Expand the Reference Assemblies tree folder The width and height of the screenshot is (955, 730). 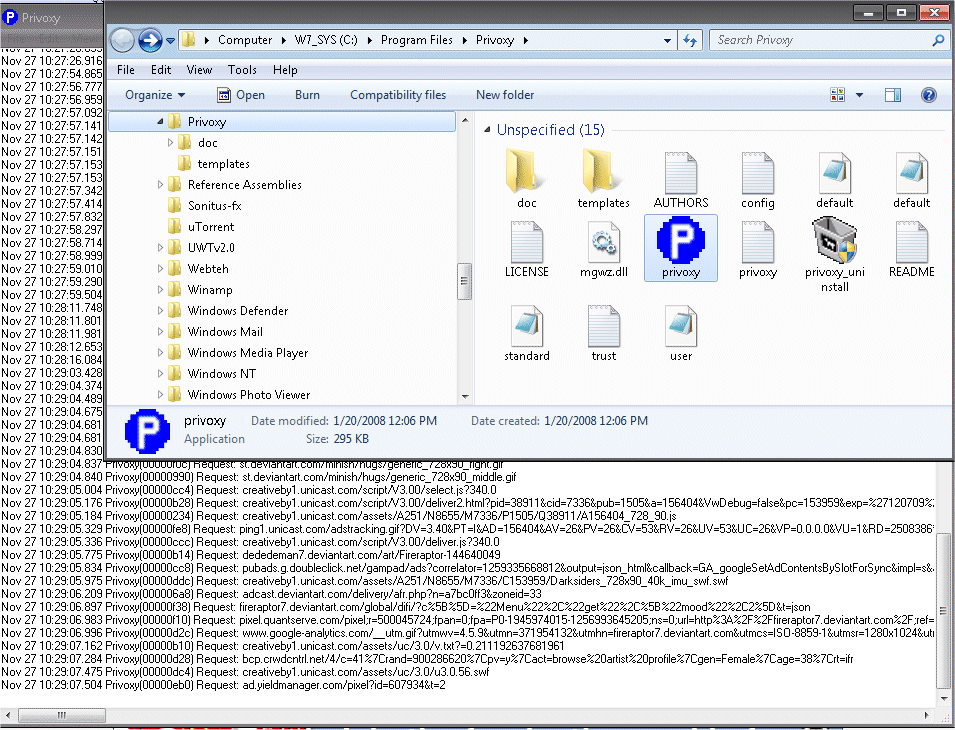point(160,184)
